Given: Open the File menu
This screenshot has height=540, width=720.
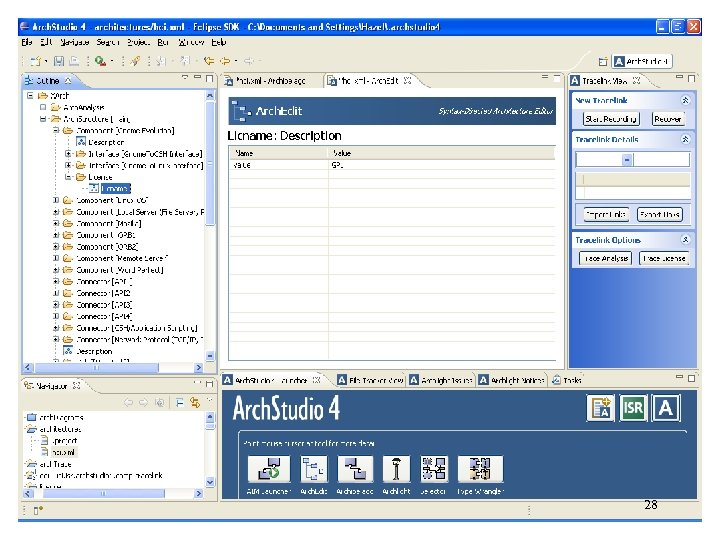Looking at the screenshot, I should pyautogui.click(x=27, y=42).
